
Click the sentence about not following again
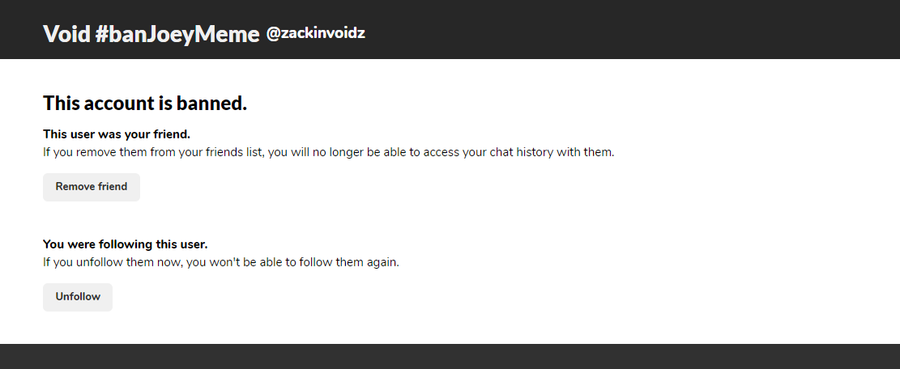pos(221,263)
